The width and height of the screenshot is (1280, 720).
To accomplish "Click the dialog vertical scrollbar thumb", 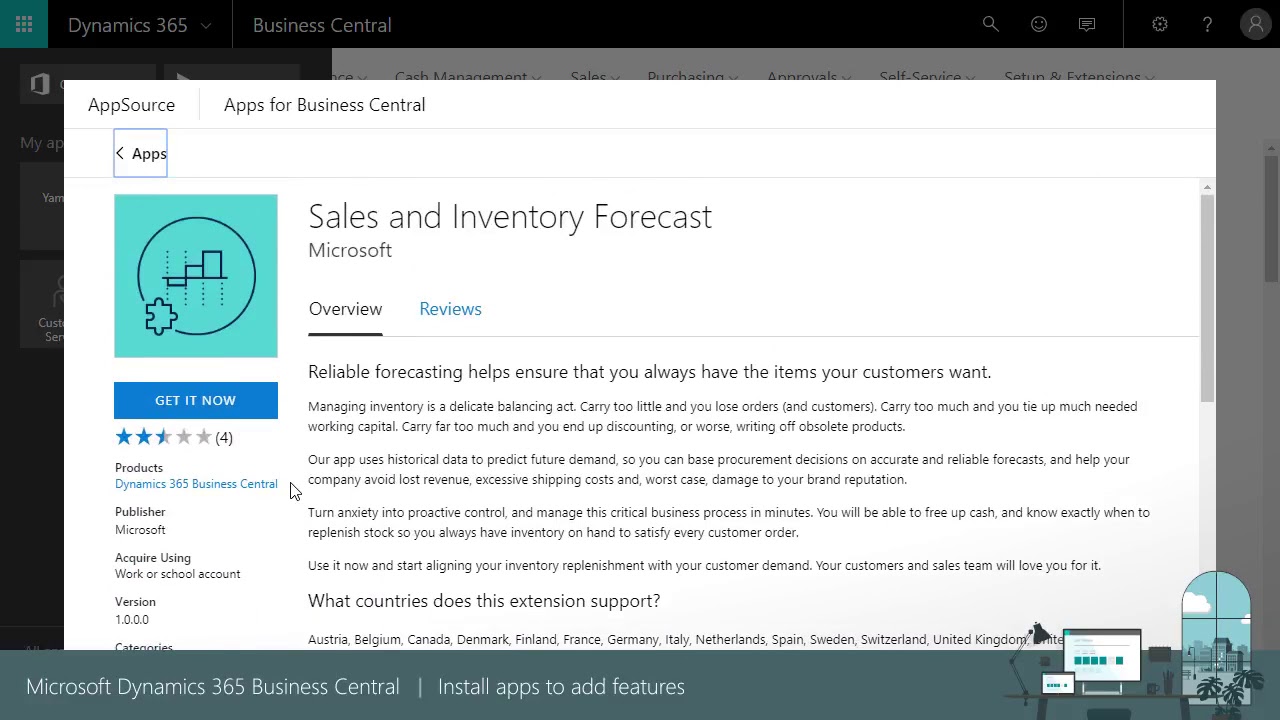I will click(x=1207, y=298).
